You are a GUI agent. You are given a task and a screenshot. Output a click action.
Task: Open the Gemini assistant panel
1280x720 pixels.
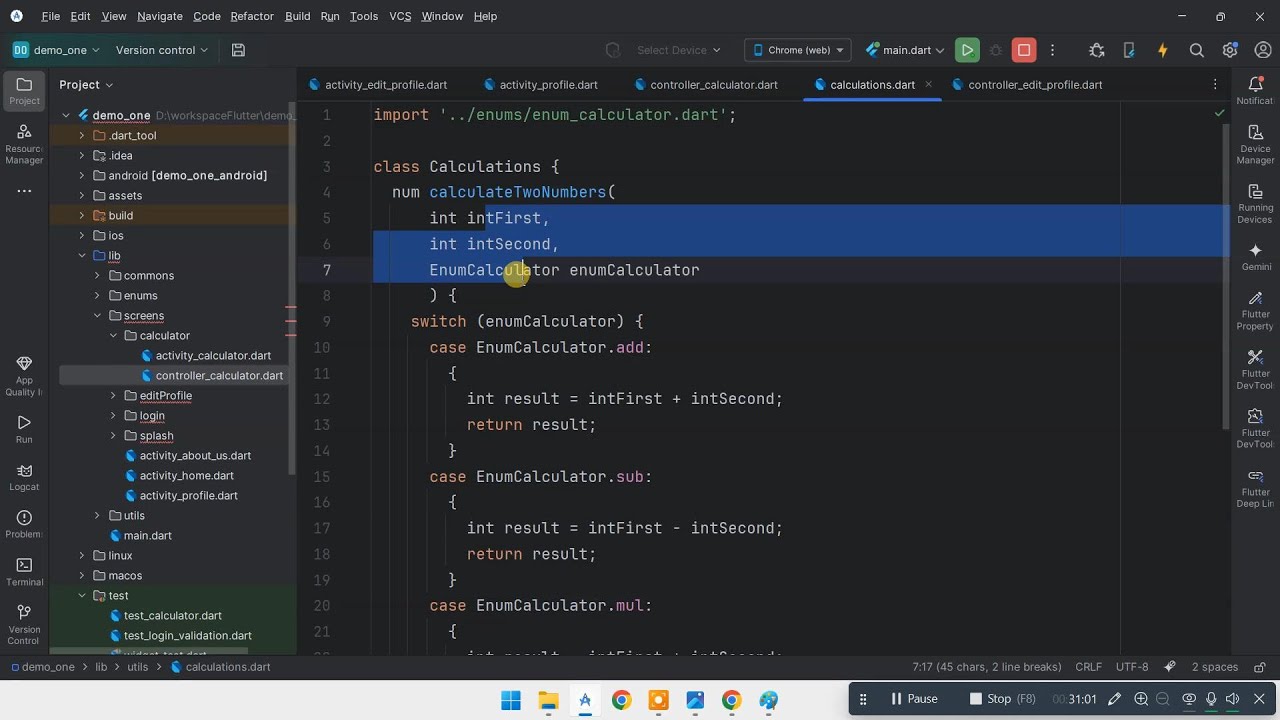pos(1255,257)
